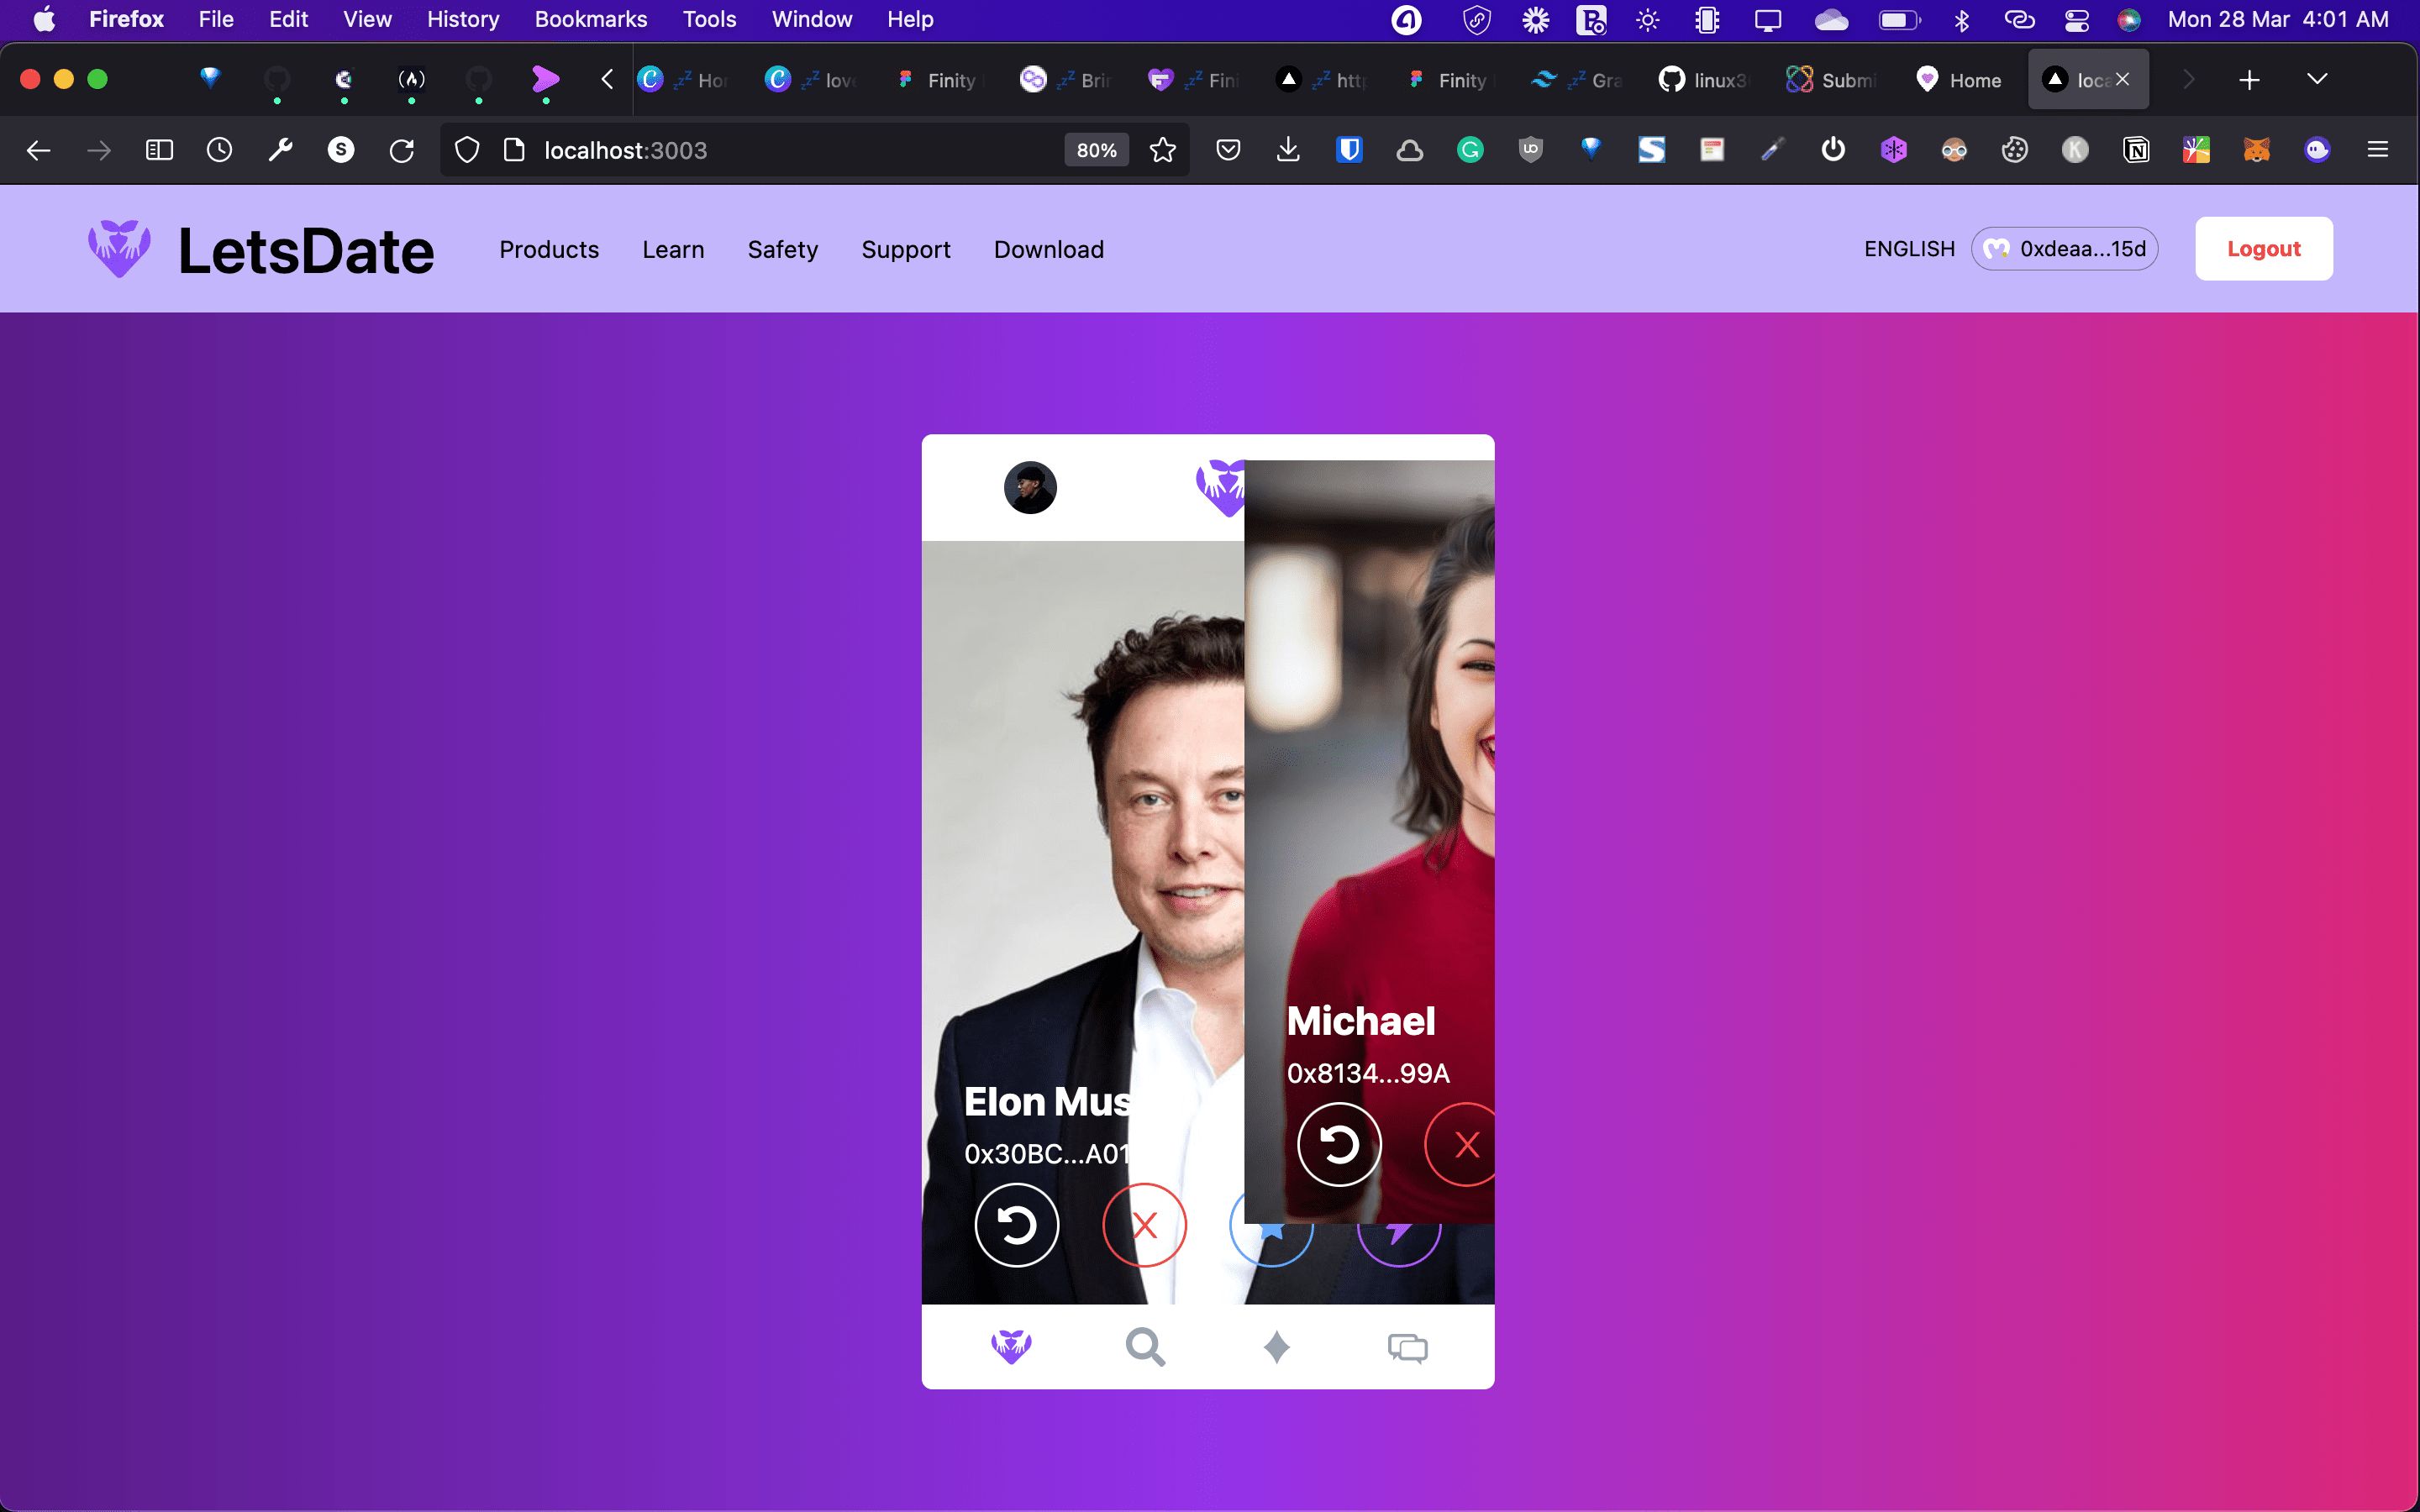Open a new tab with plus button
The width and height of the screenshot is (2420, 1512).
2249,80
